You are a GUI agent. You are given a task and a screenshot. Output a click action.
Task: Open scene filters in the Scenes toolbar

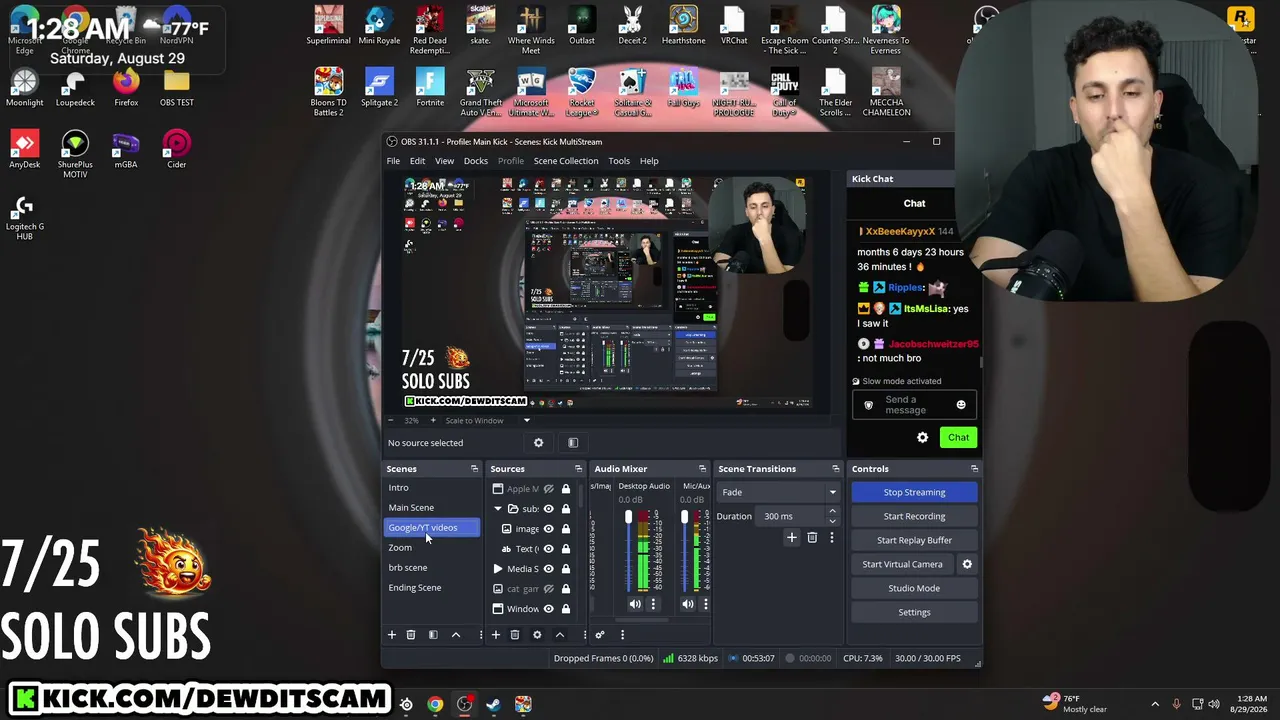click(x=433, y=635)
